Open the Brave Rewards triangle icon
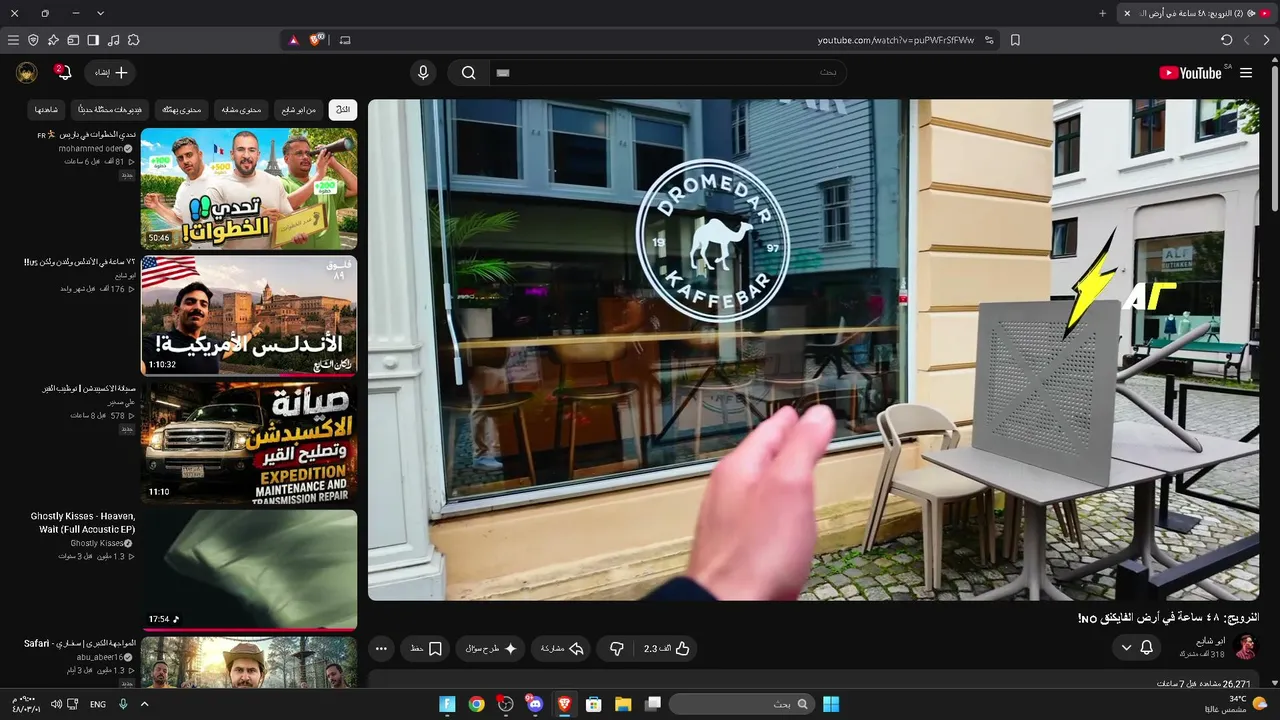 (294, 40)
